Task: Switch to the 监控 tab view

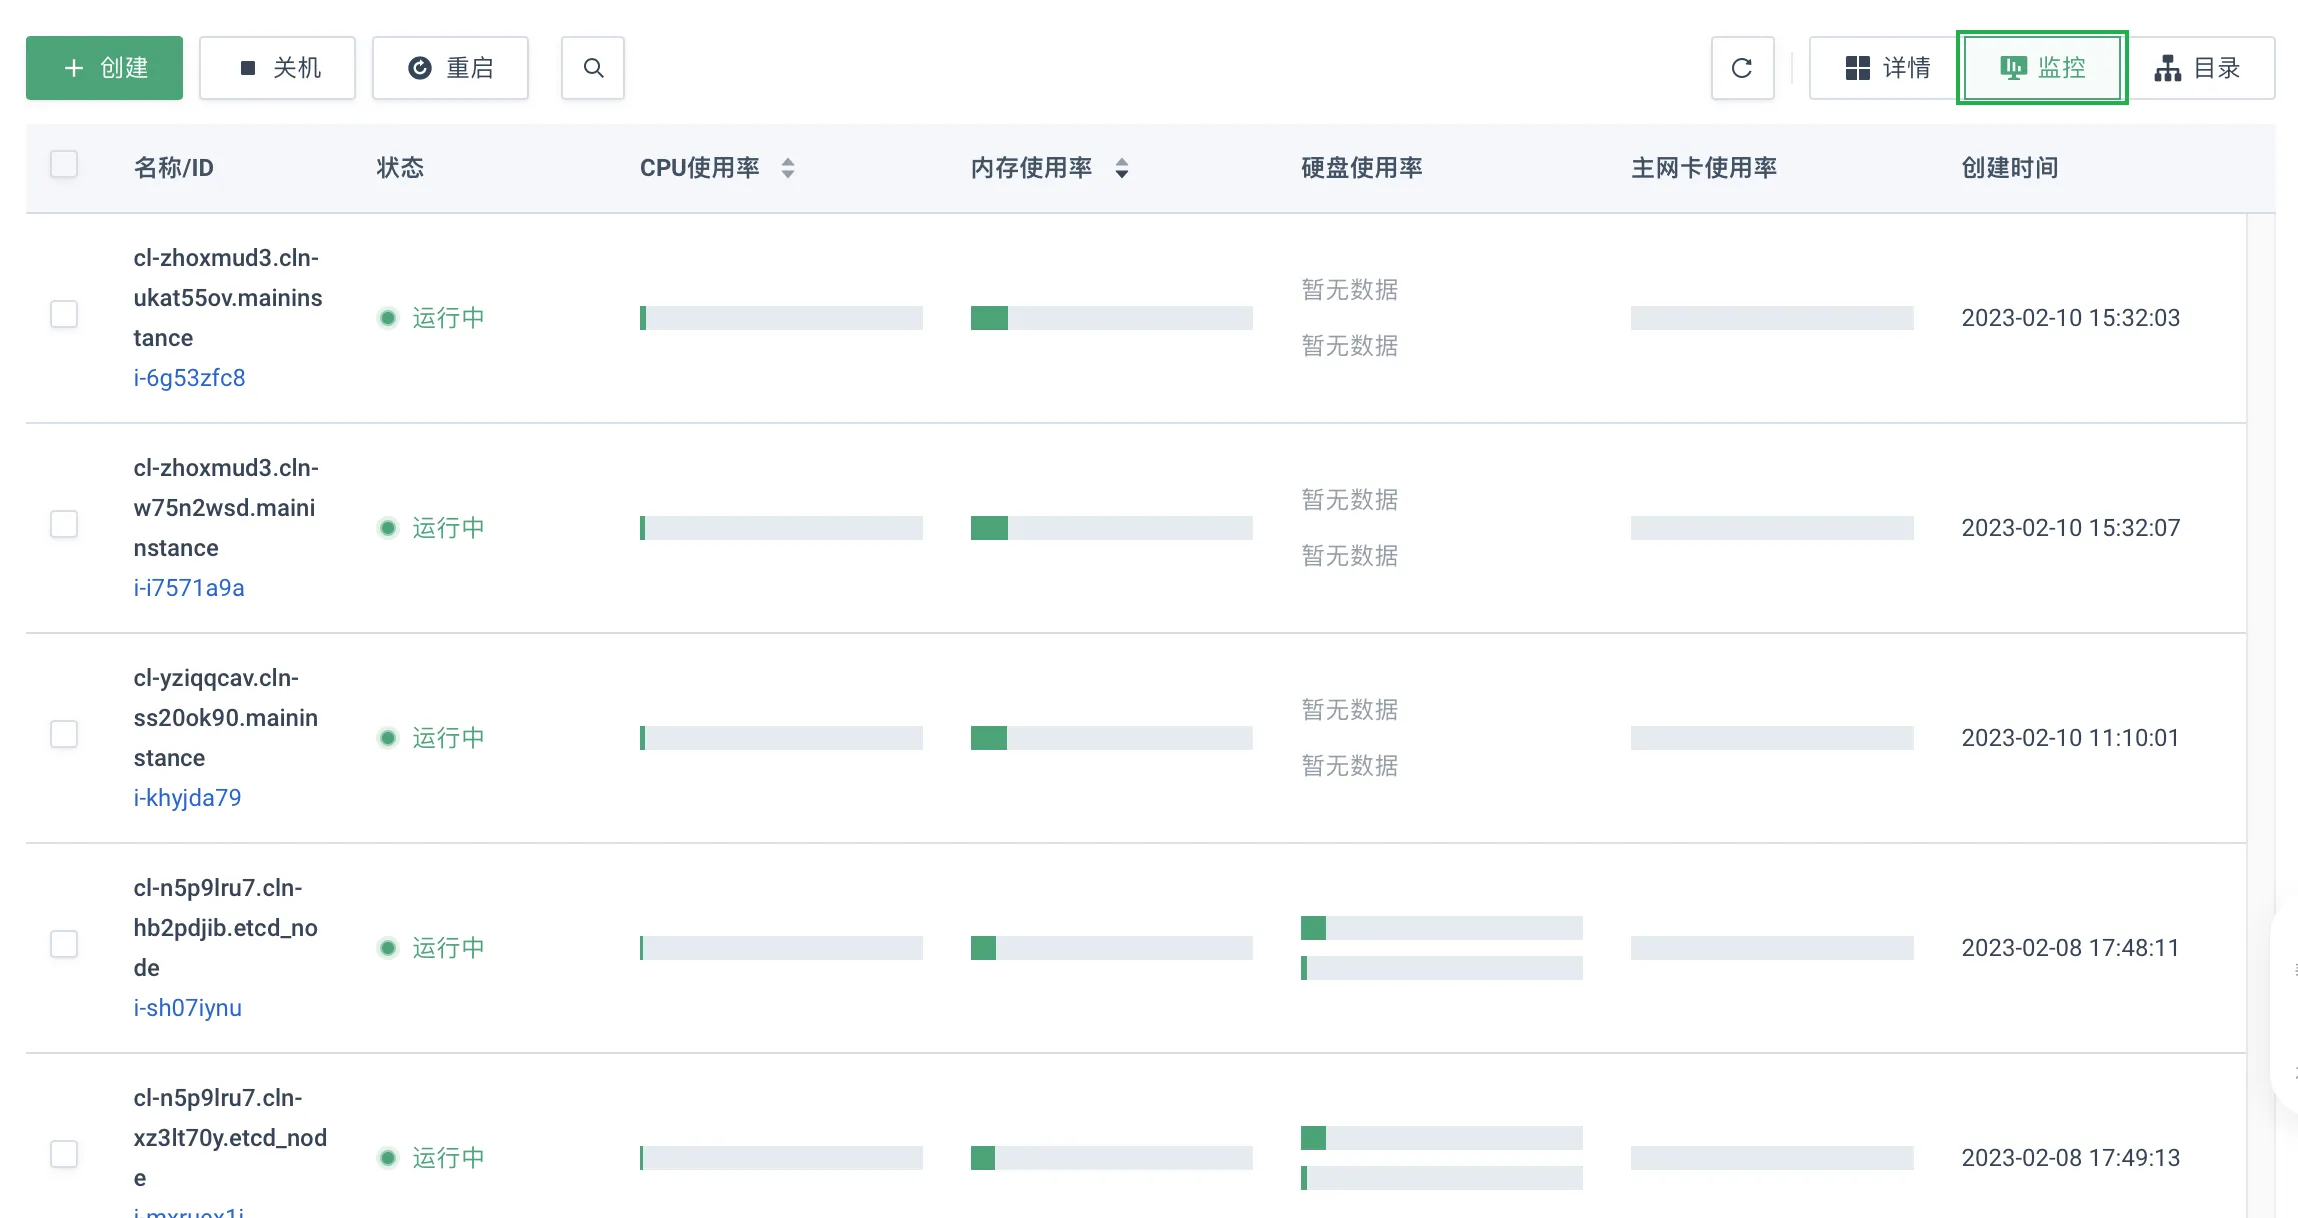Action: point(2042,67)
